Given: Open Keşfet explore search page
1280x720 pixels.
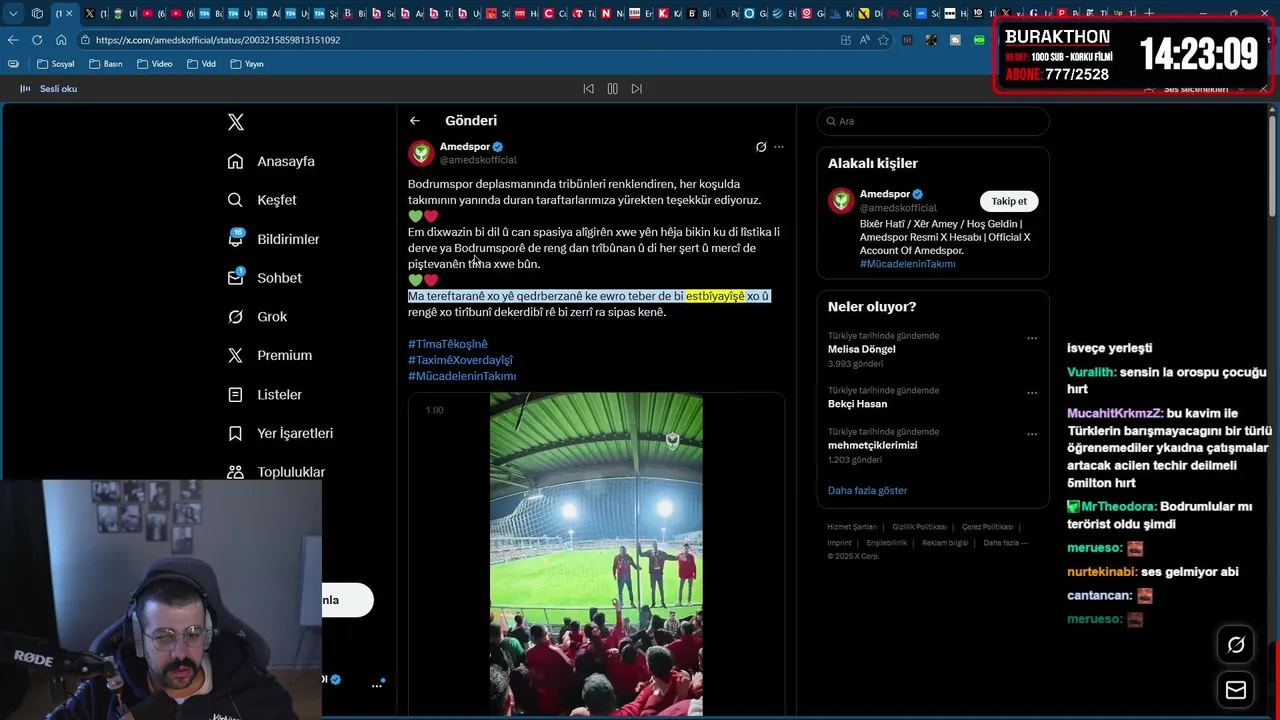Looking at the screenshot, I should pyautogui.click(x=262, y=200).
